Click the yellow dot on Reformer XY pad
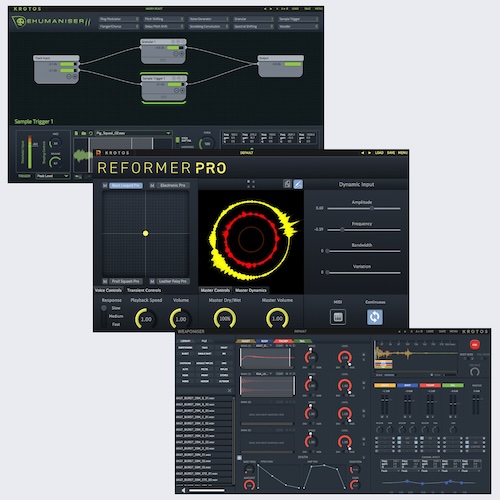The image size is (500, 500). click(145, 233)
